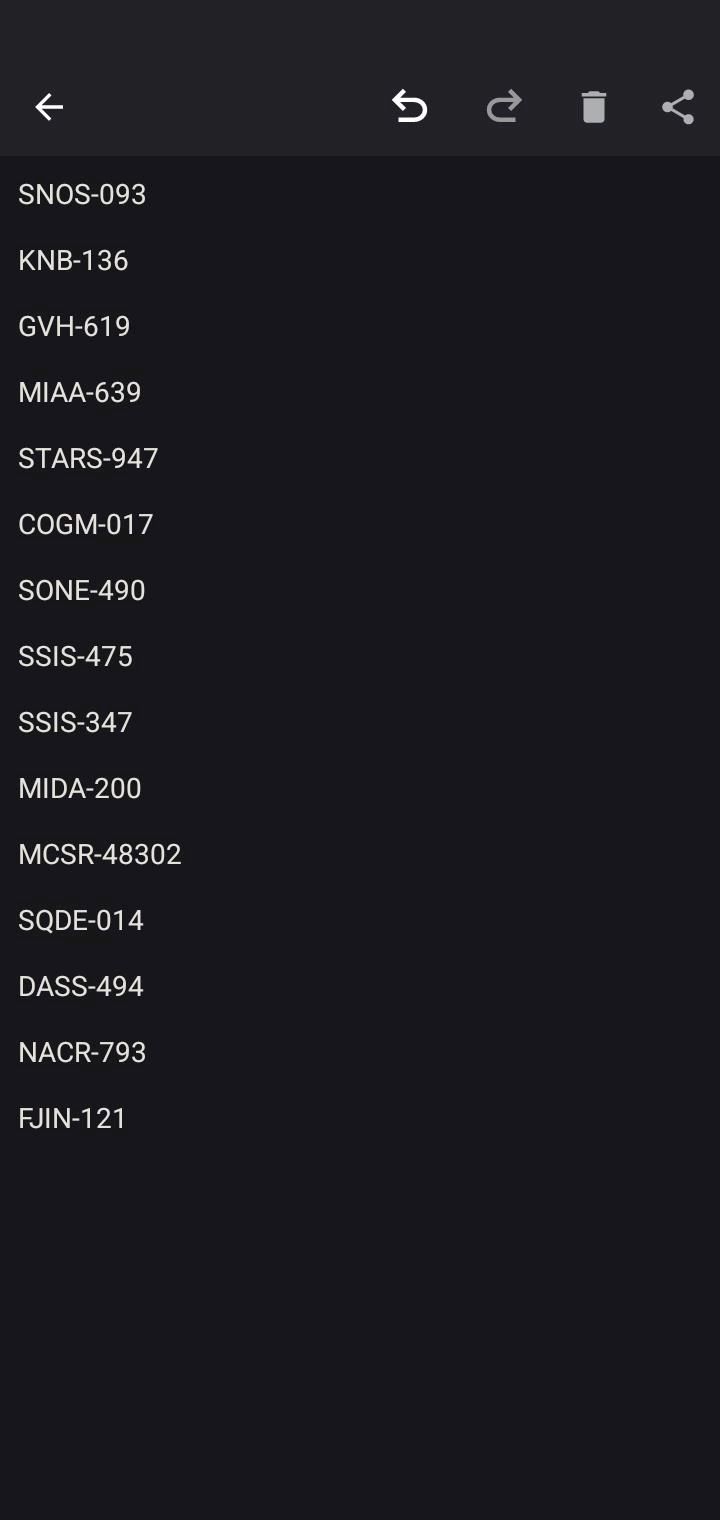Click on the GVH-619 entry

tap(74, 326)
